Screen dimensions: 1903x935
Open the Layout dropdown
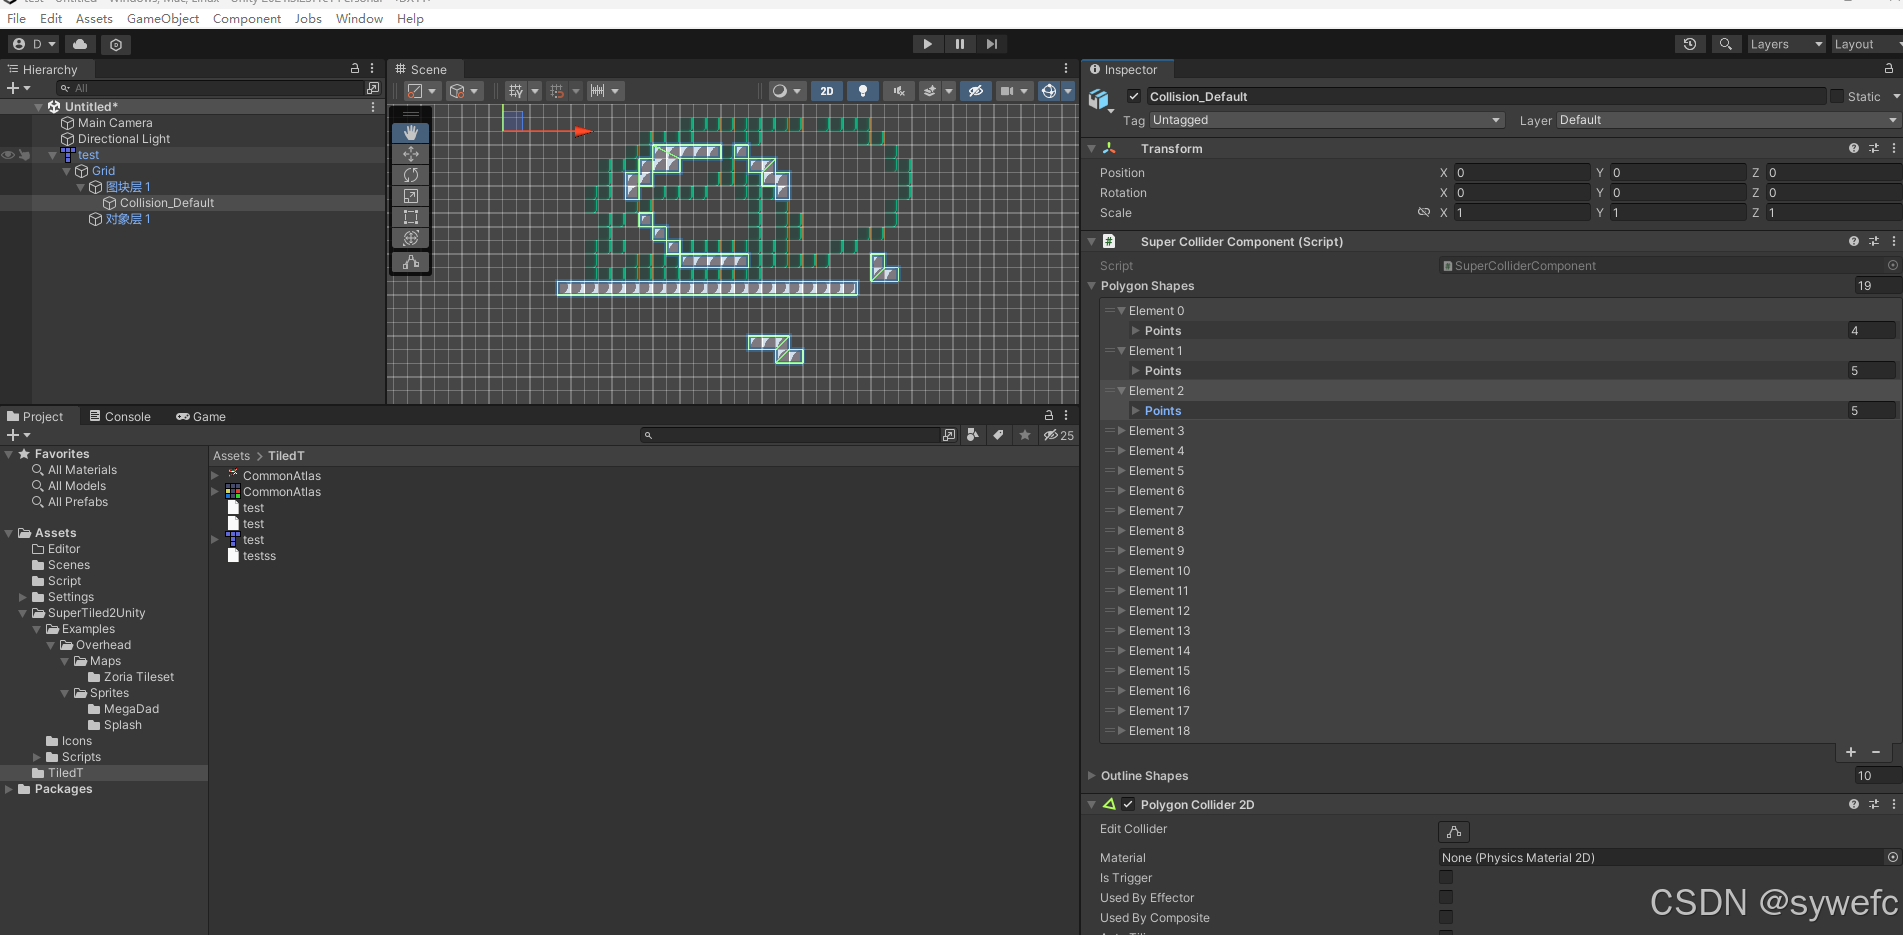1866,44
